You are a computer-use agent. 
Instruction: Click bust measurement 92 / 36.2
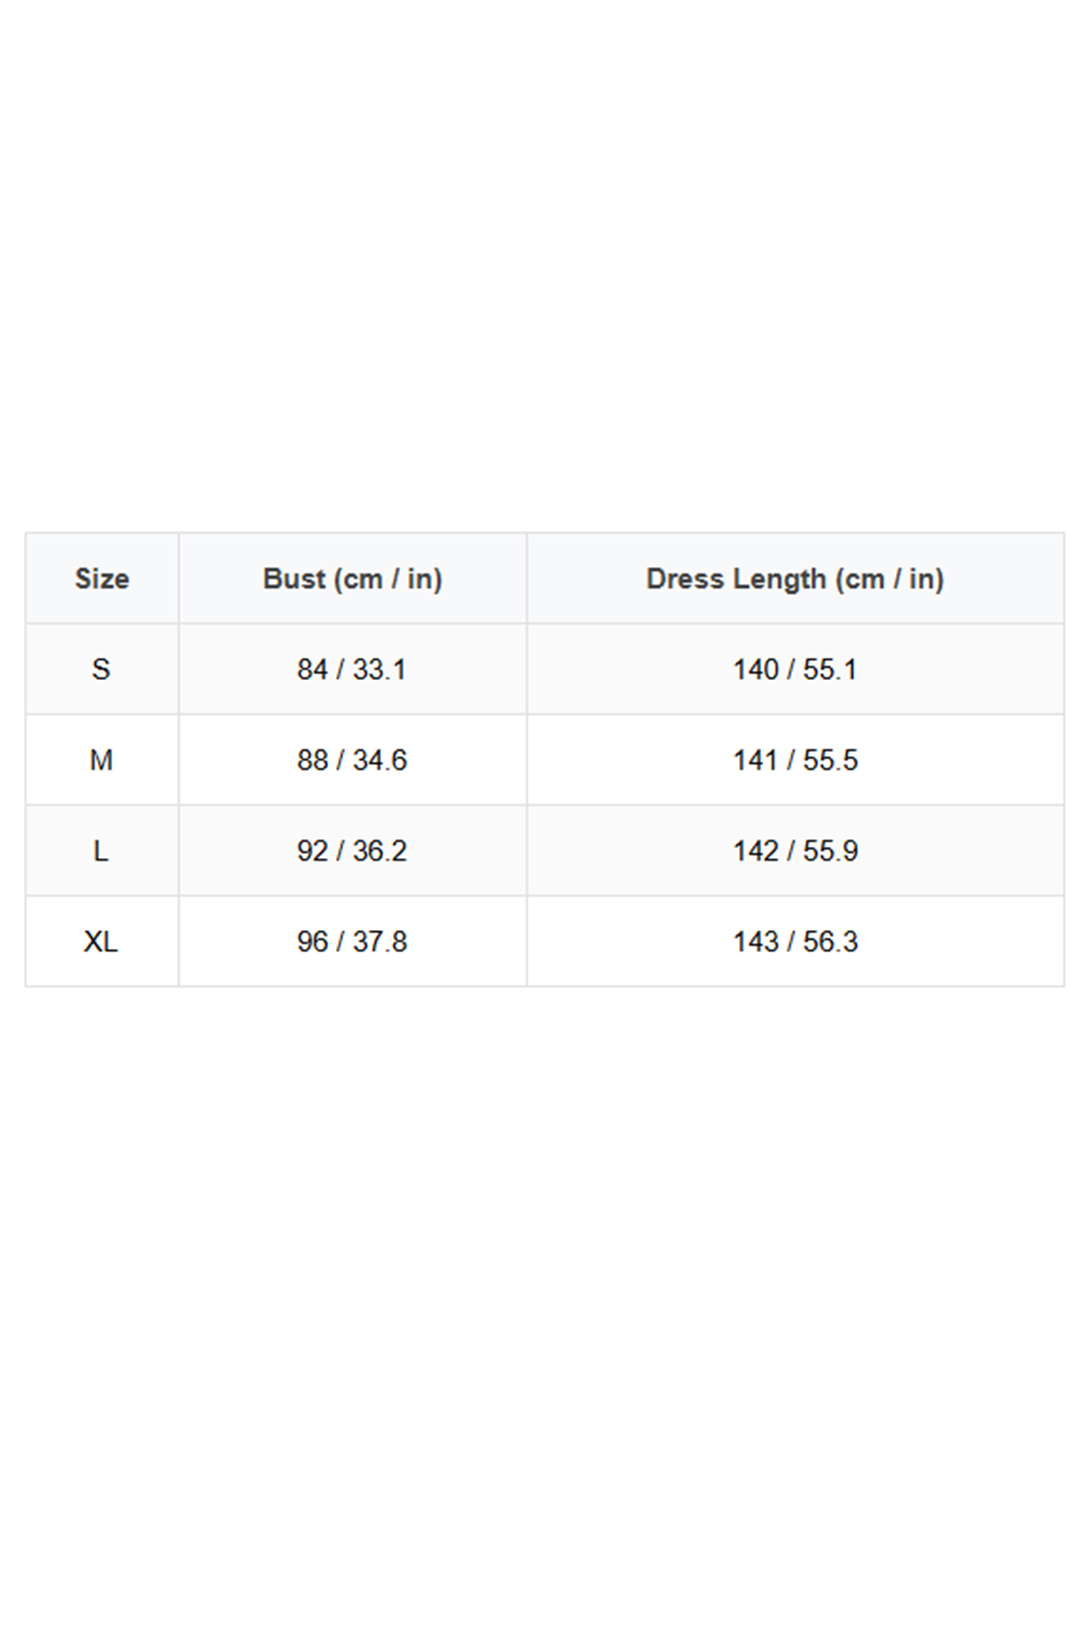(352, 851)
